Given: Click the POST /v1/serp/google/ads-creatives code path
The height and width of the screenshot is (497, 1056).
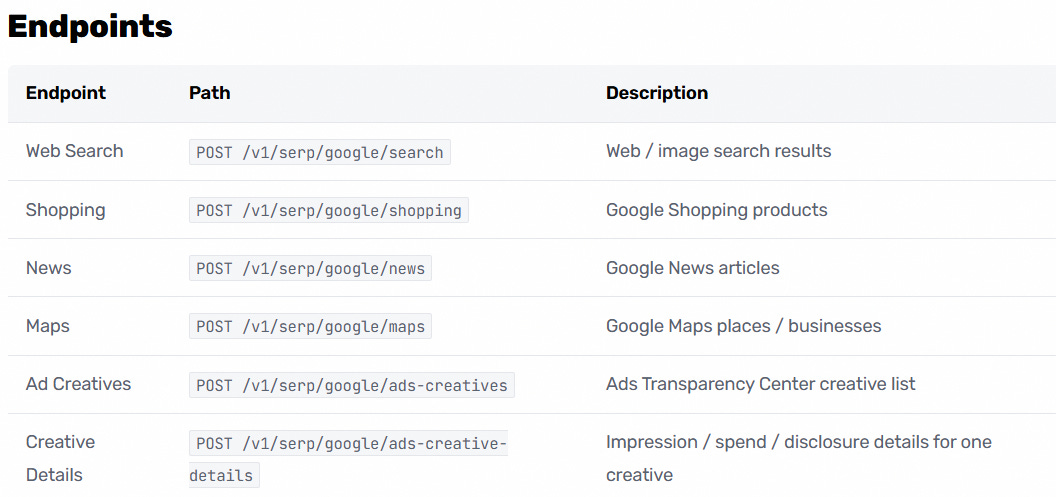Looking at the screenshot, I should pos(352,385).
